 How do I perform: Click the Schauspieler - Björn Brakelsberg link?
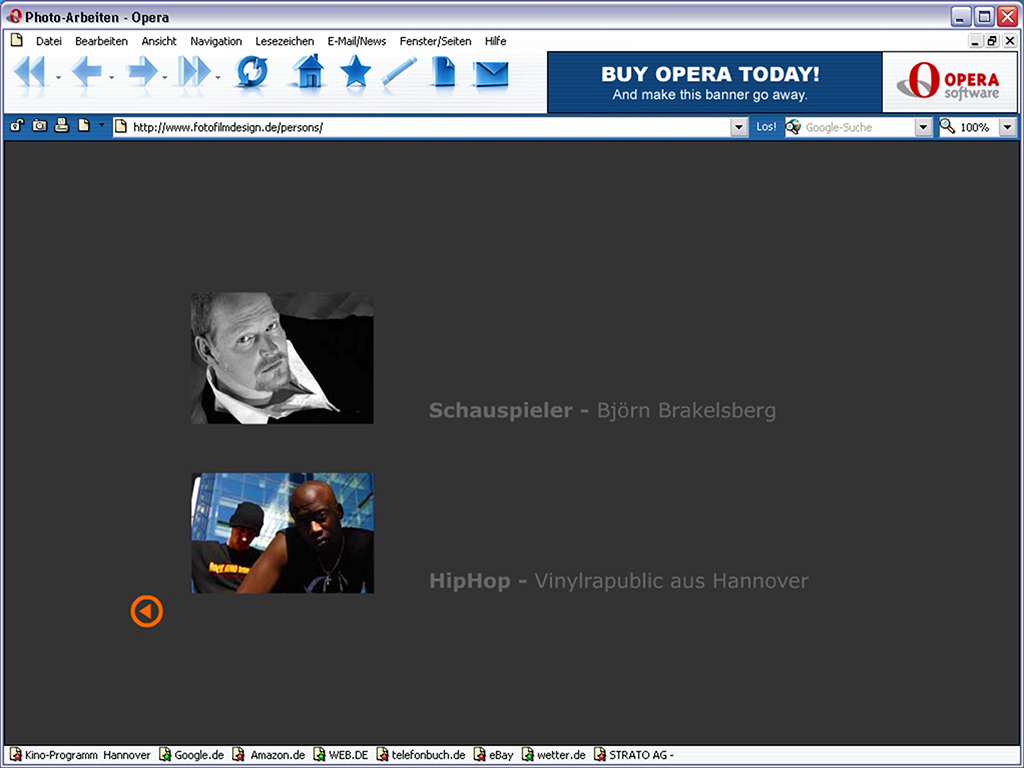click(x=602, y=410)
